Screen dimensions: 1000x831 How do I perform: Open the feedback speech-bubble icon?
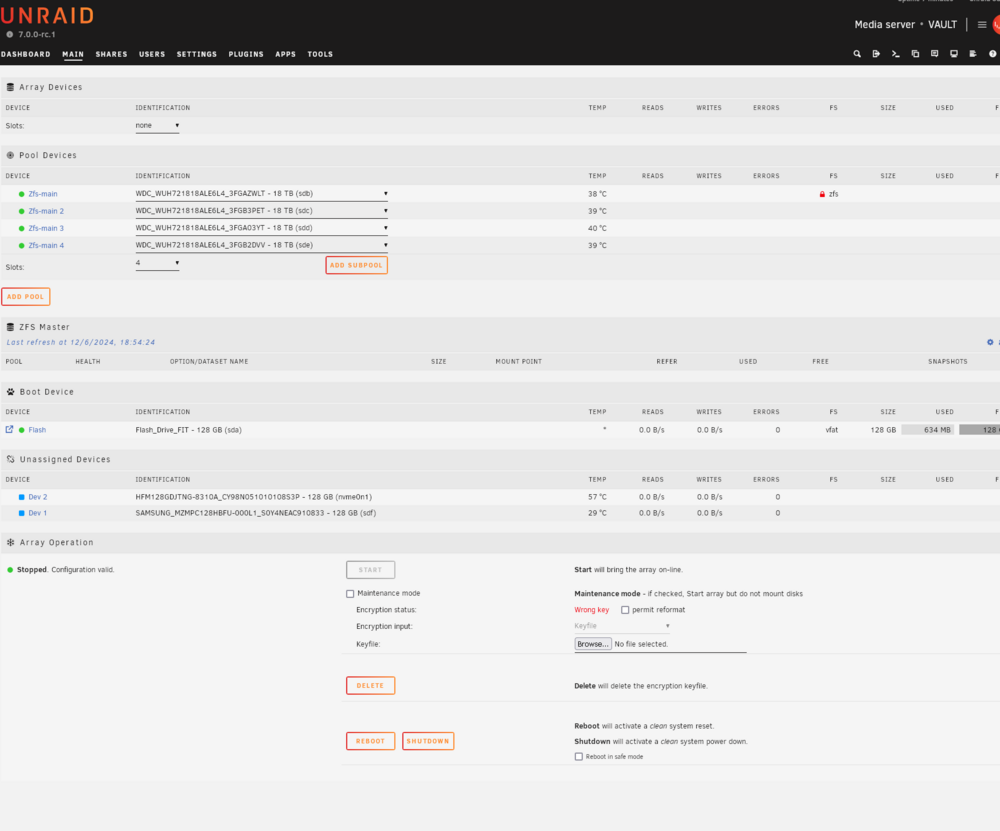934,54
